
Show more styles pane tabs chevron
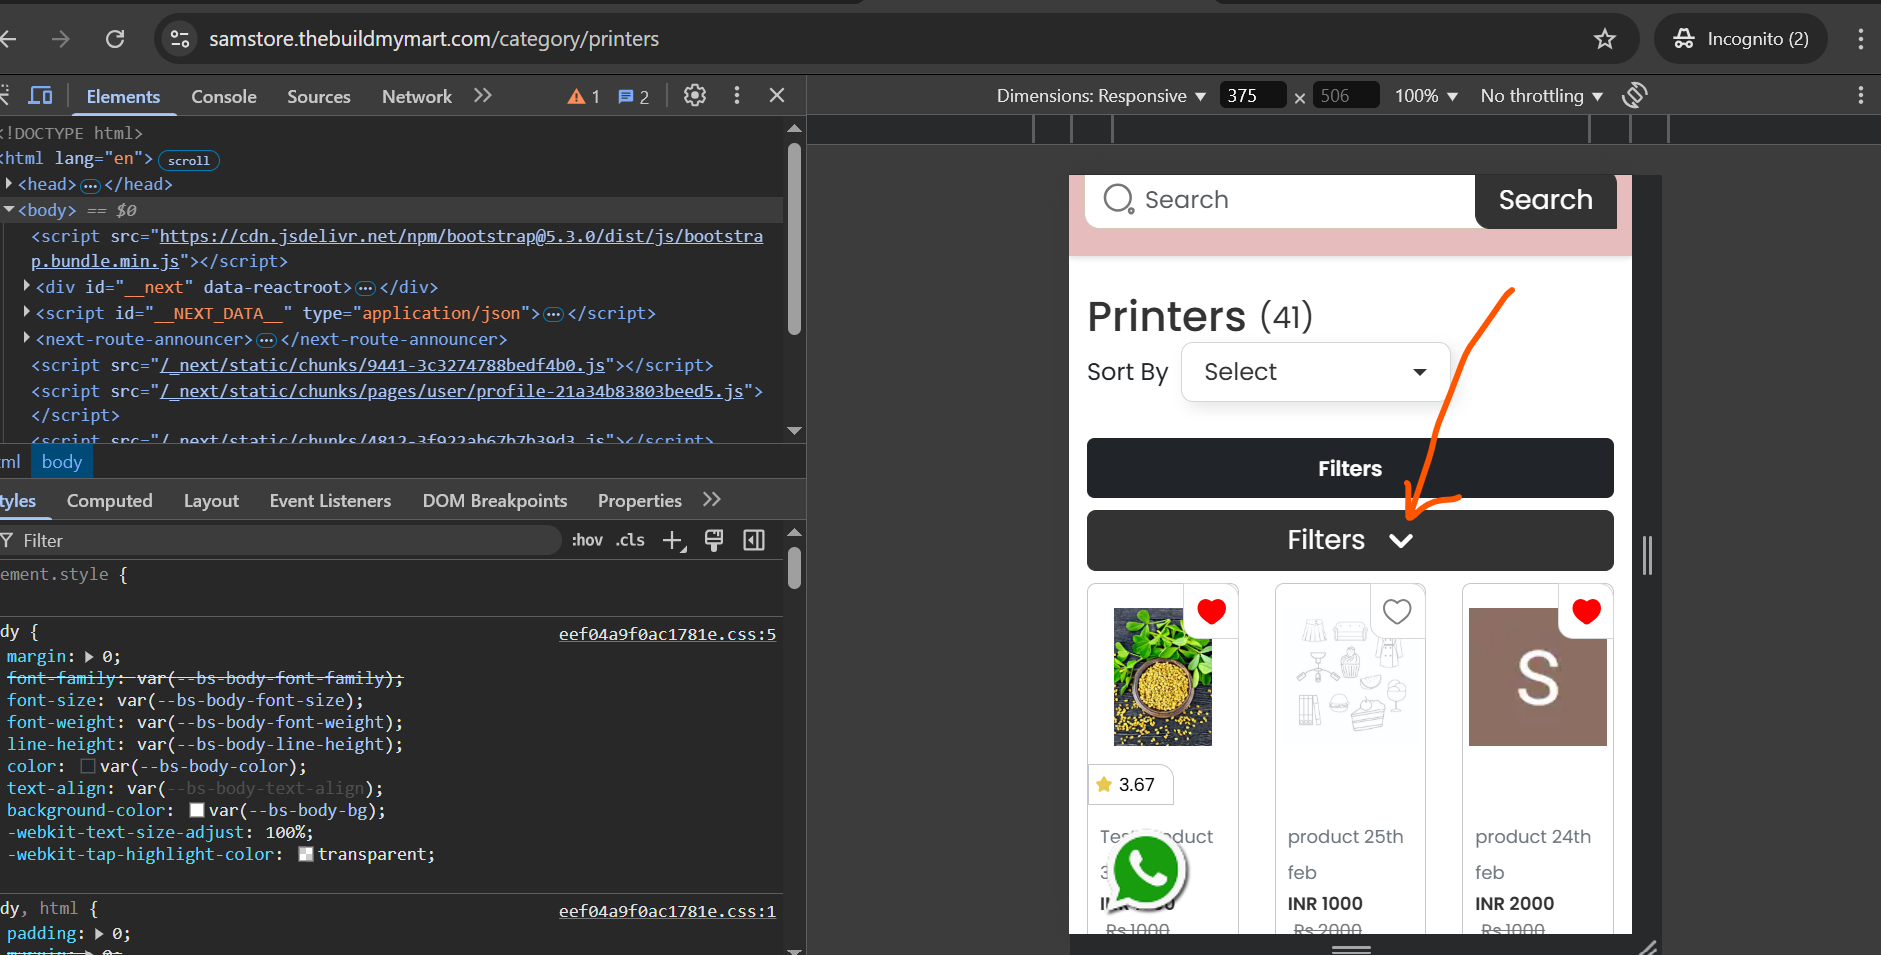[x=712, y=500]
